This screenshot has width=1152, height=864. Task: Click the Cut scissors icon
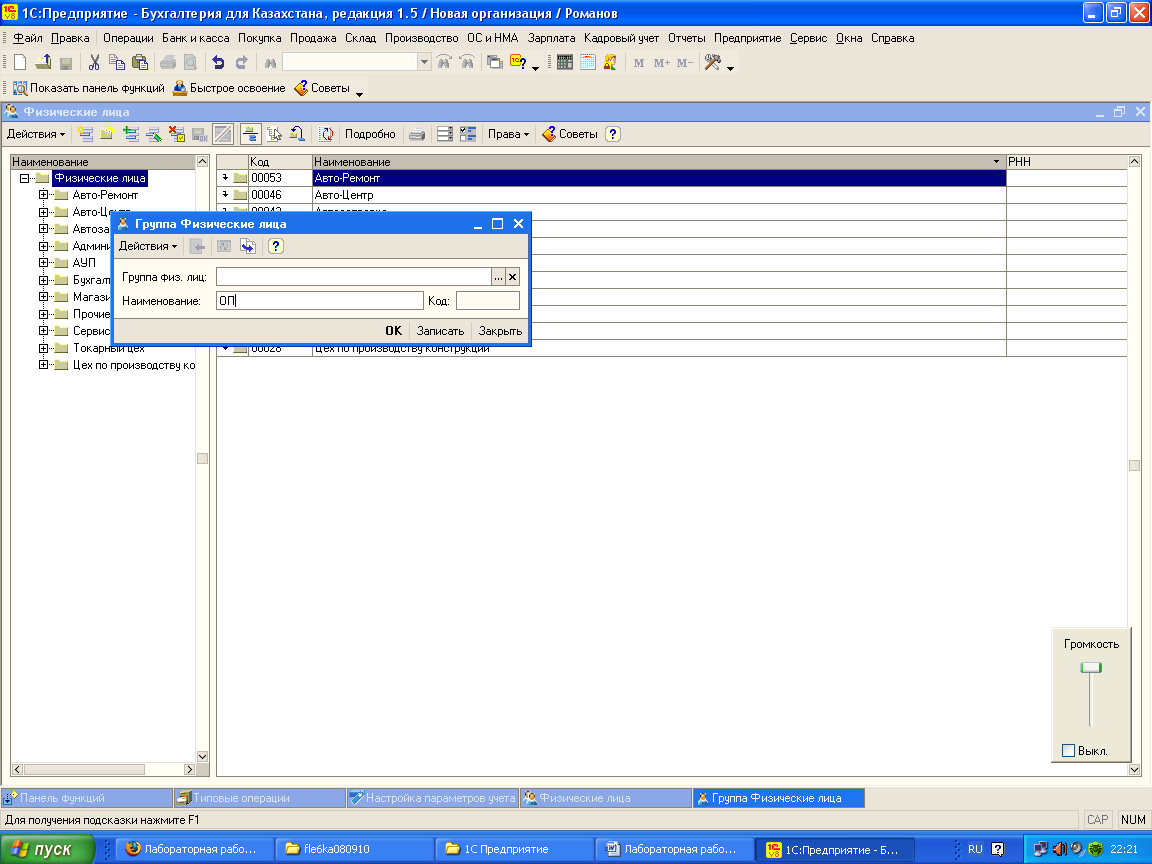tap(94, 62)
